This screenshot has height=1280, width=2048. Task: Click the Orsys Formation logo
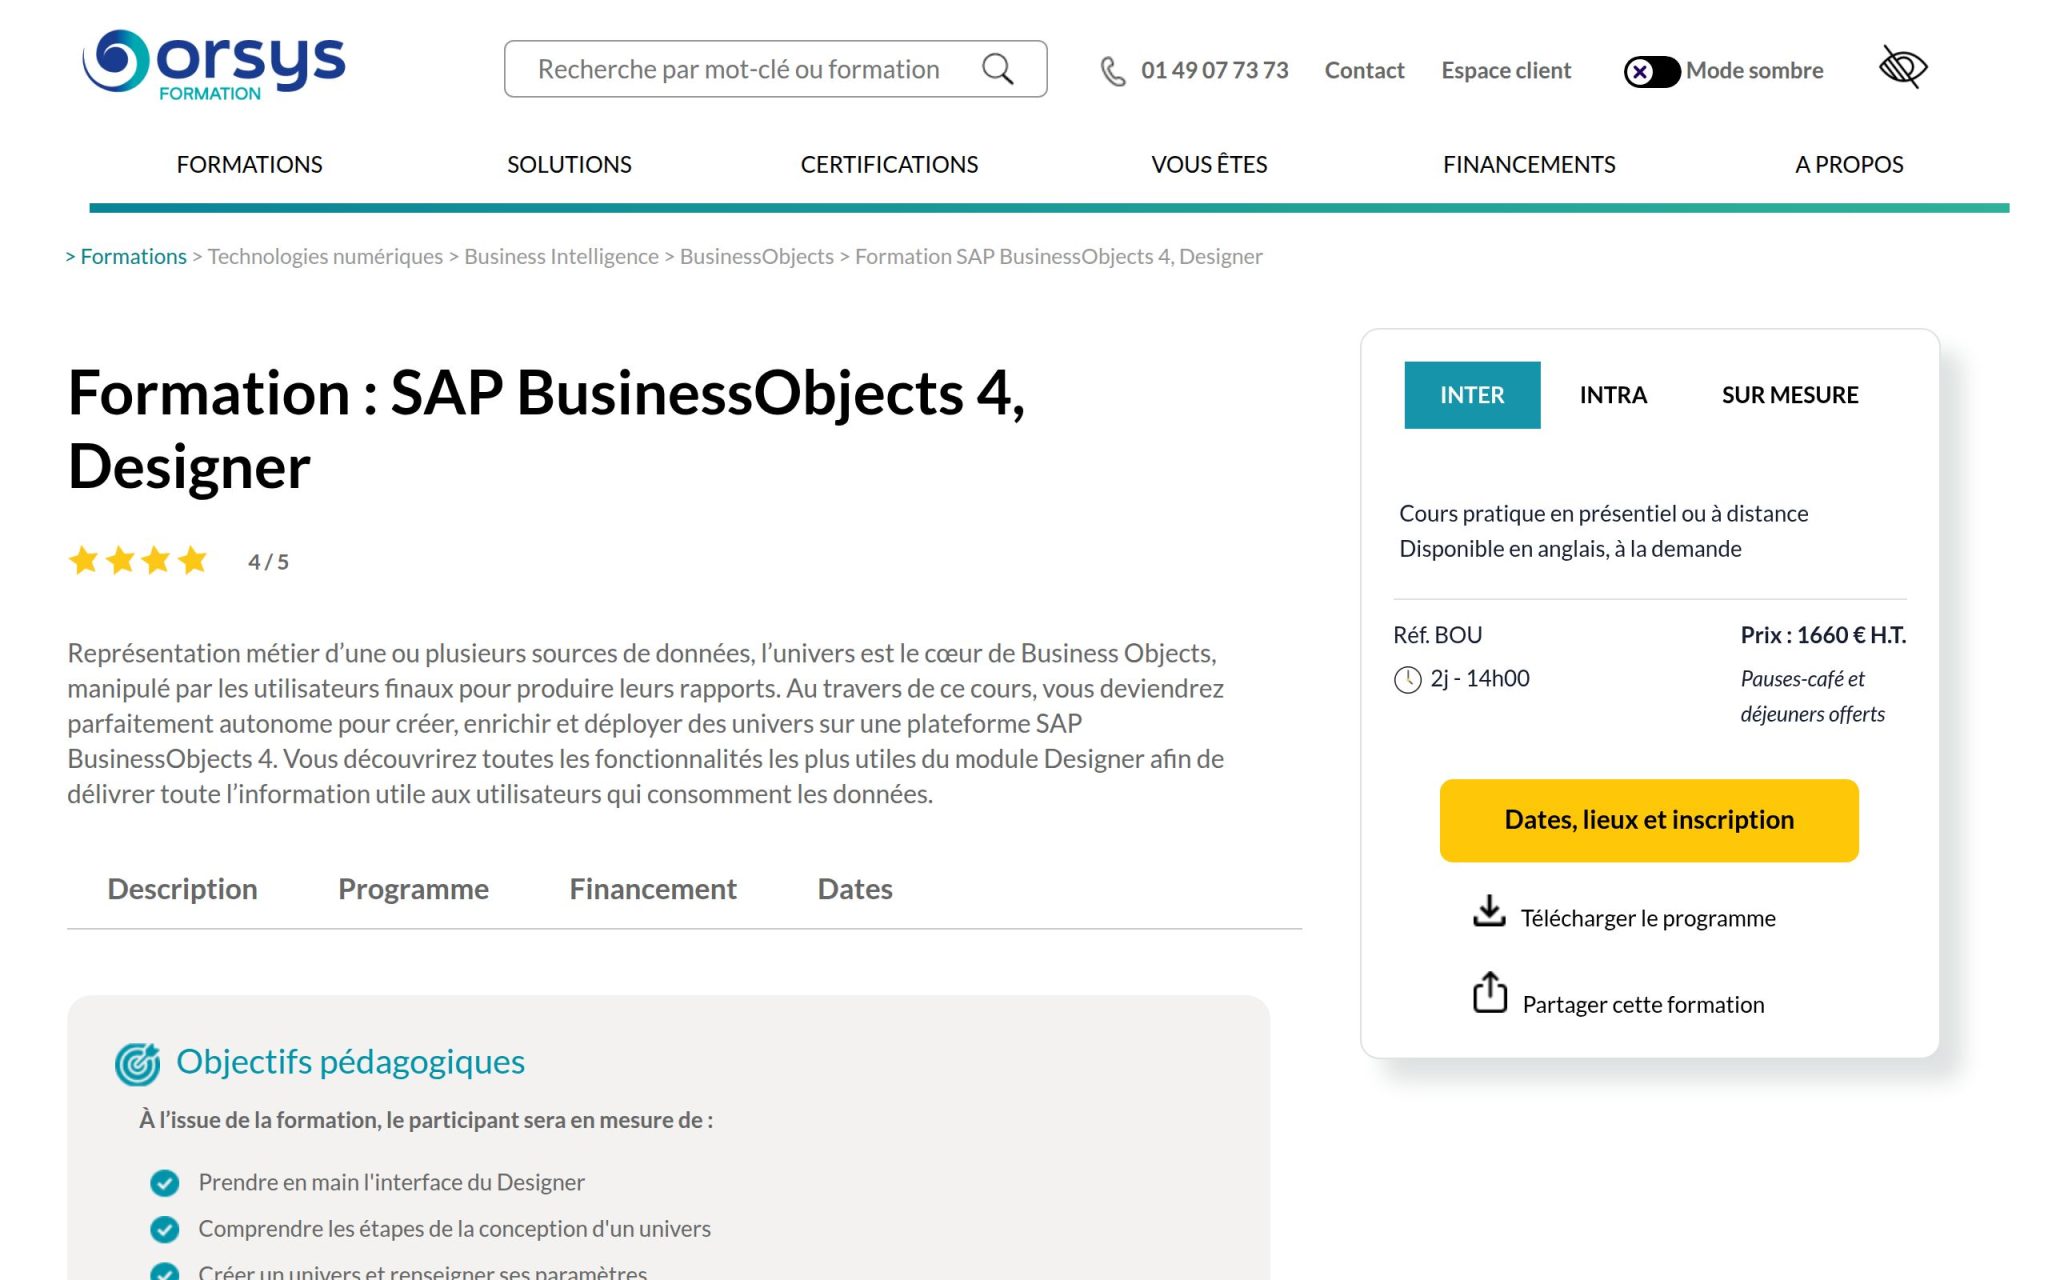tap(213, 65)
